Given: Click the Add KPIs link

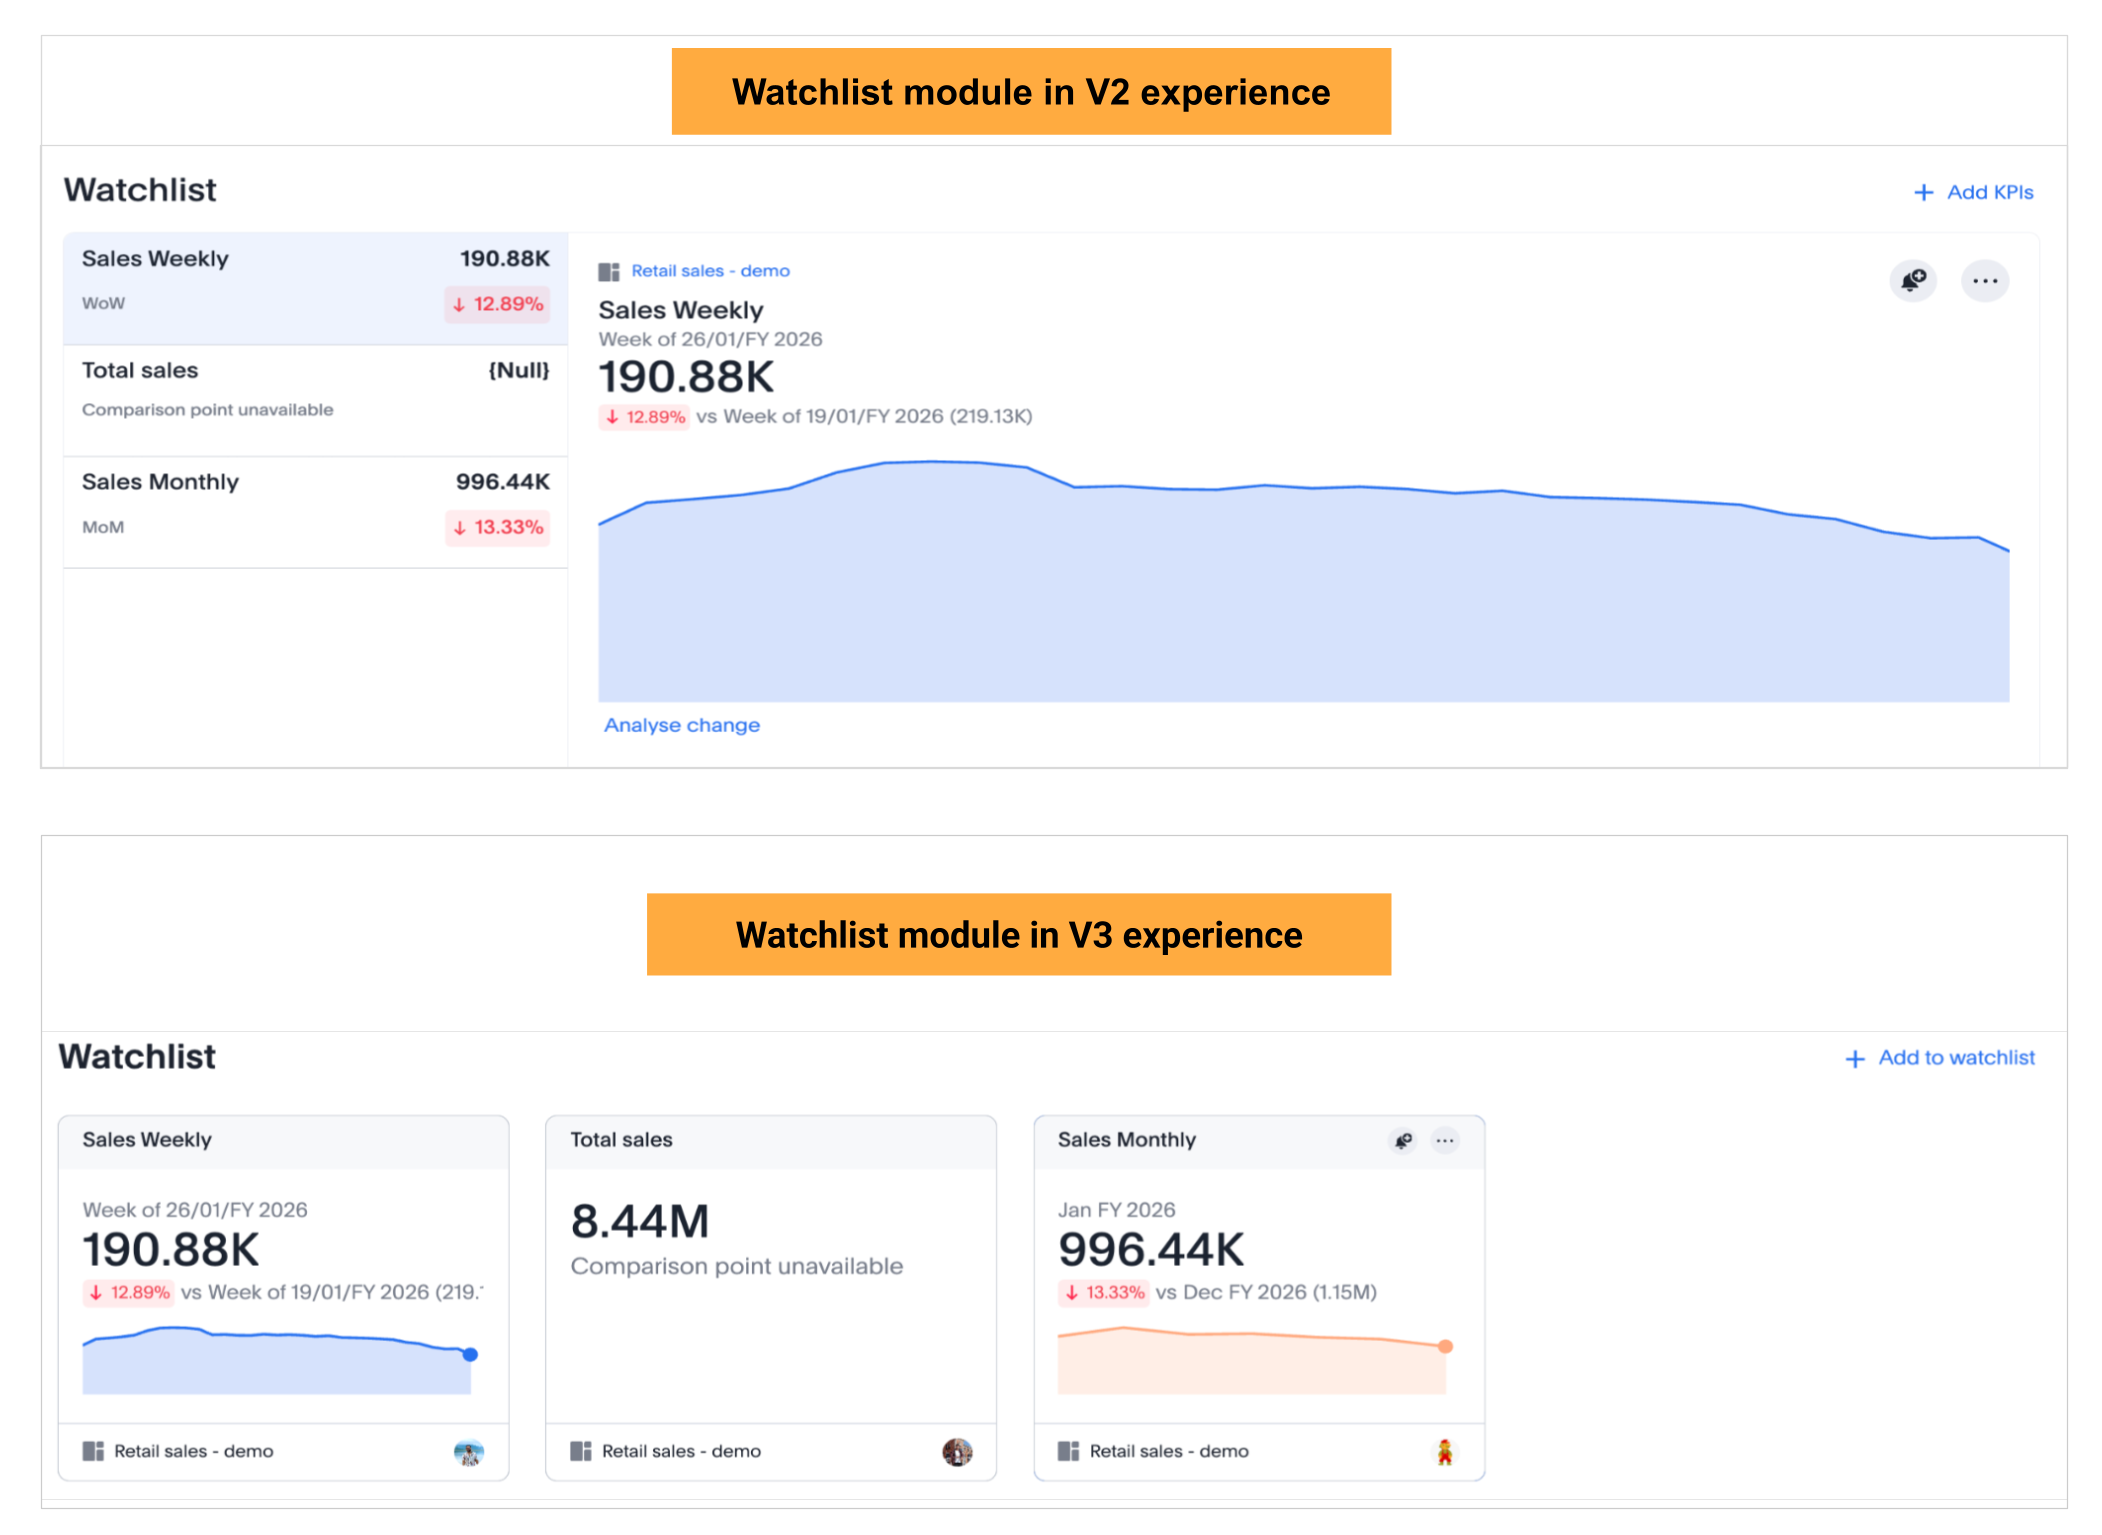Looking at the screenshot, I should tap(1989, 192).
